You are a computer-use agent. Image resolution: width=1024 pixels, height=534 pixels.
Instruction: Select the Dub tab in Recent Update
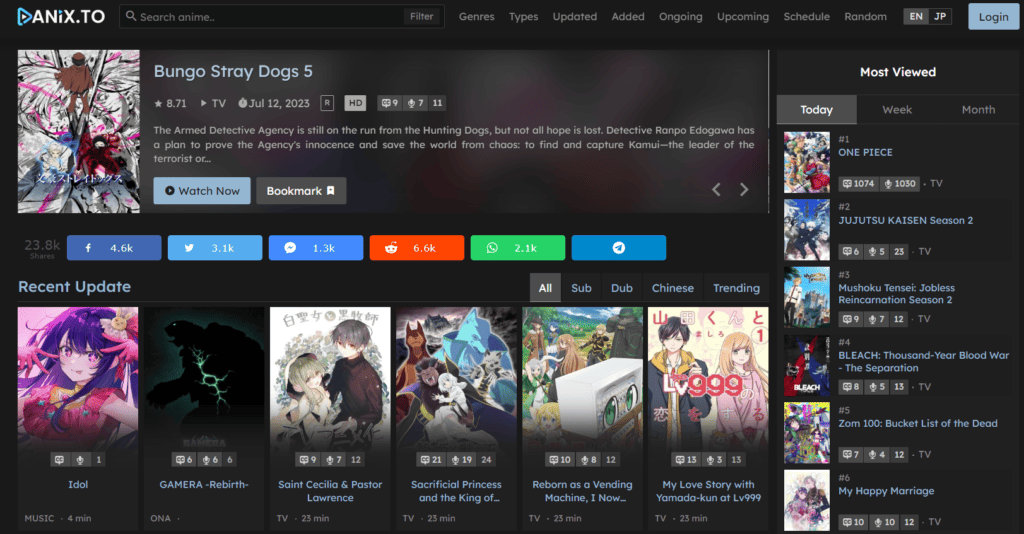(x=621, y=288)
